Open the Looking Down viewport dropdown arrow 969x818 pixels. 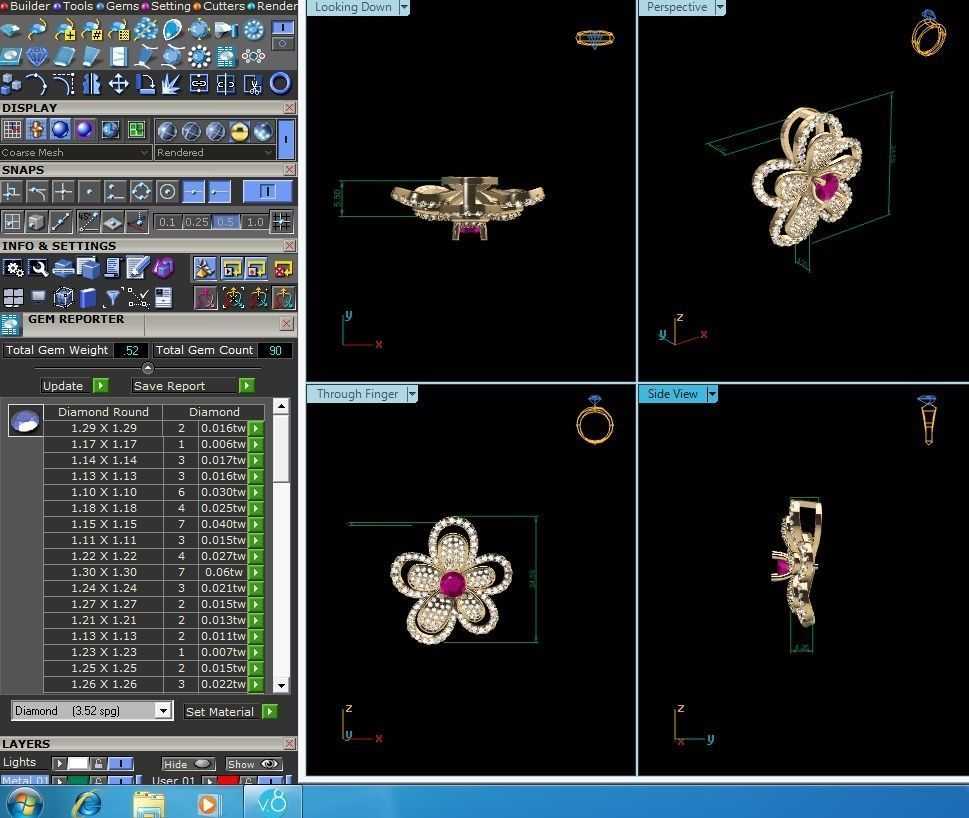404,7
